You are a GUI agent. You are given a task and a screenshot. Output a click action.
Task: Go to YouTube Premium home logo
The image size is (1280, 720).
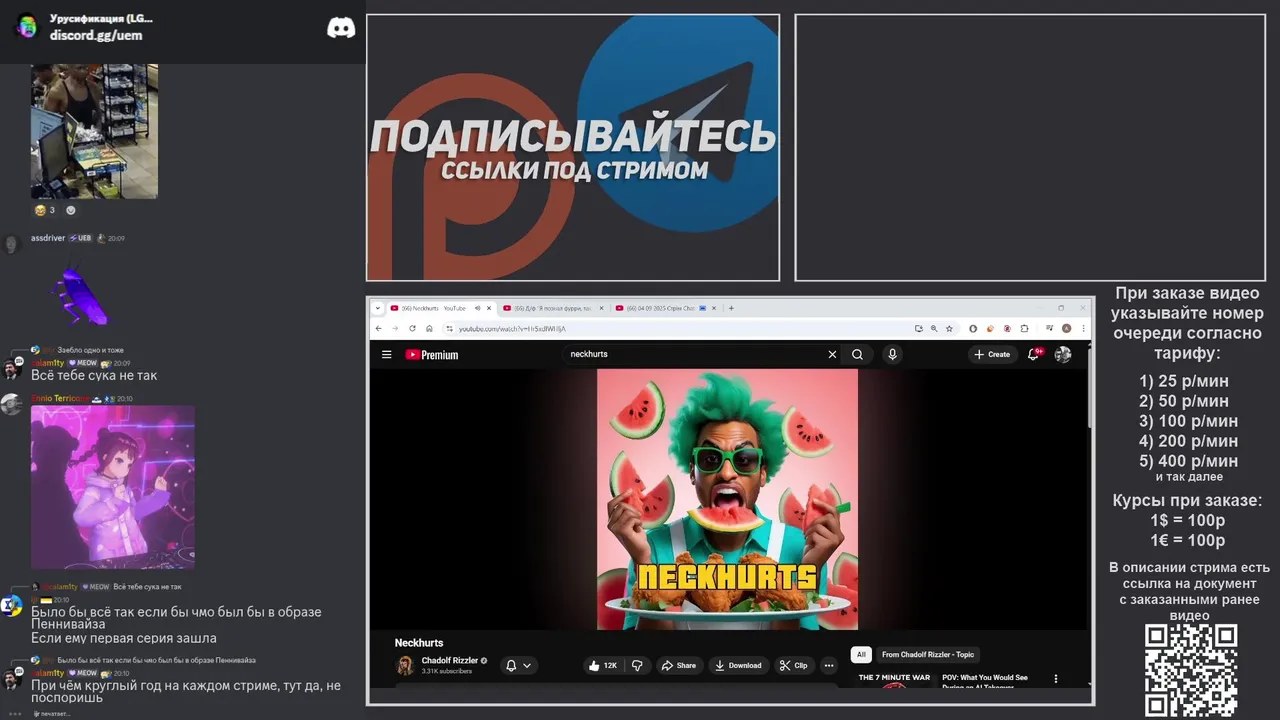click(x=432, y=355)
